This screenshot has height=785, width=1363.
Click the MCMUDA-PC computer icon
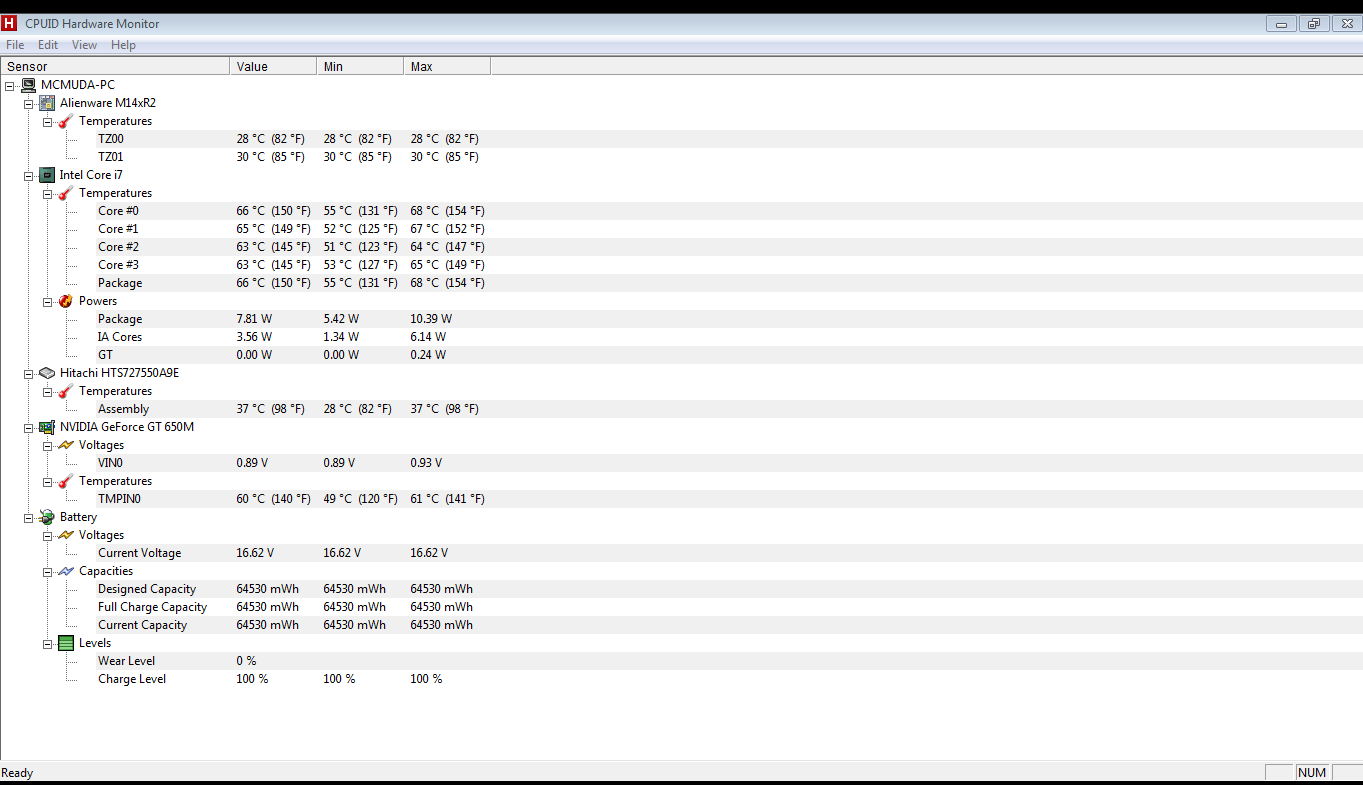click(28, 85)
